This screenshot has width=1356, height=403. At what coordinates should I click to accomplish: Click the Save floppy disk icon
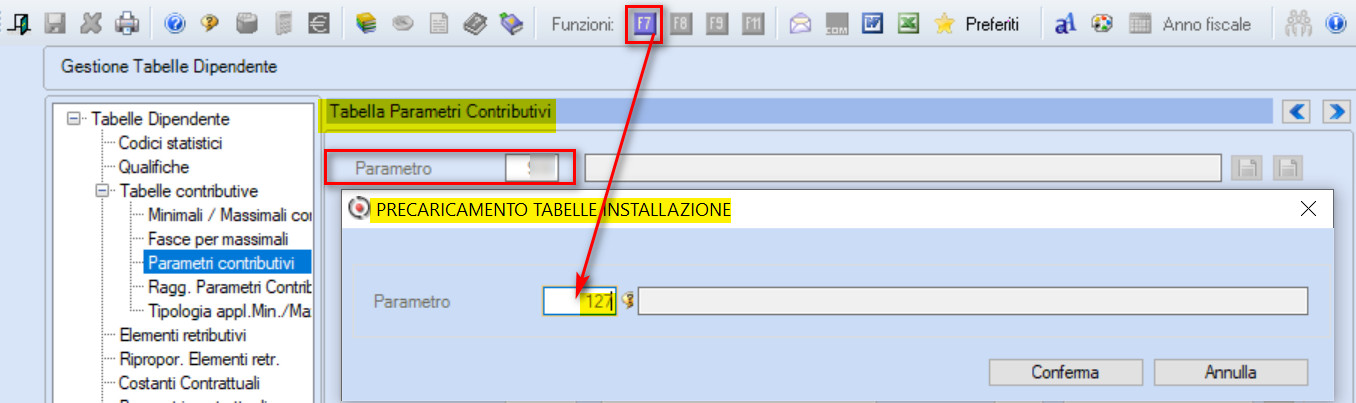56,22
